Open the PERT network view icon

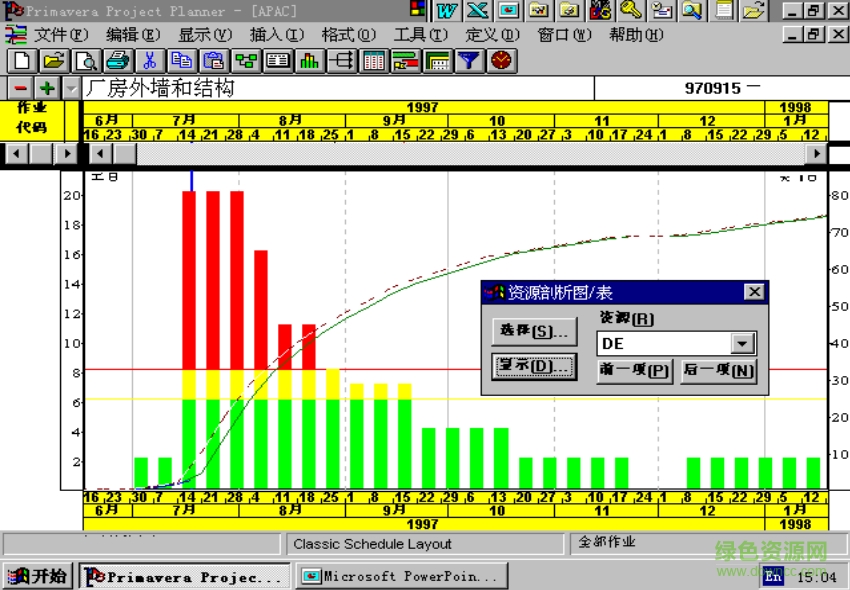pos(246,60)
